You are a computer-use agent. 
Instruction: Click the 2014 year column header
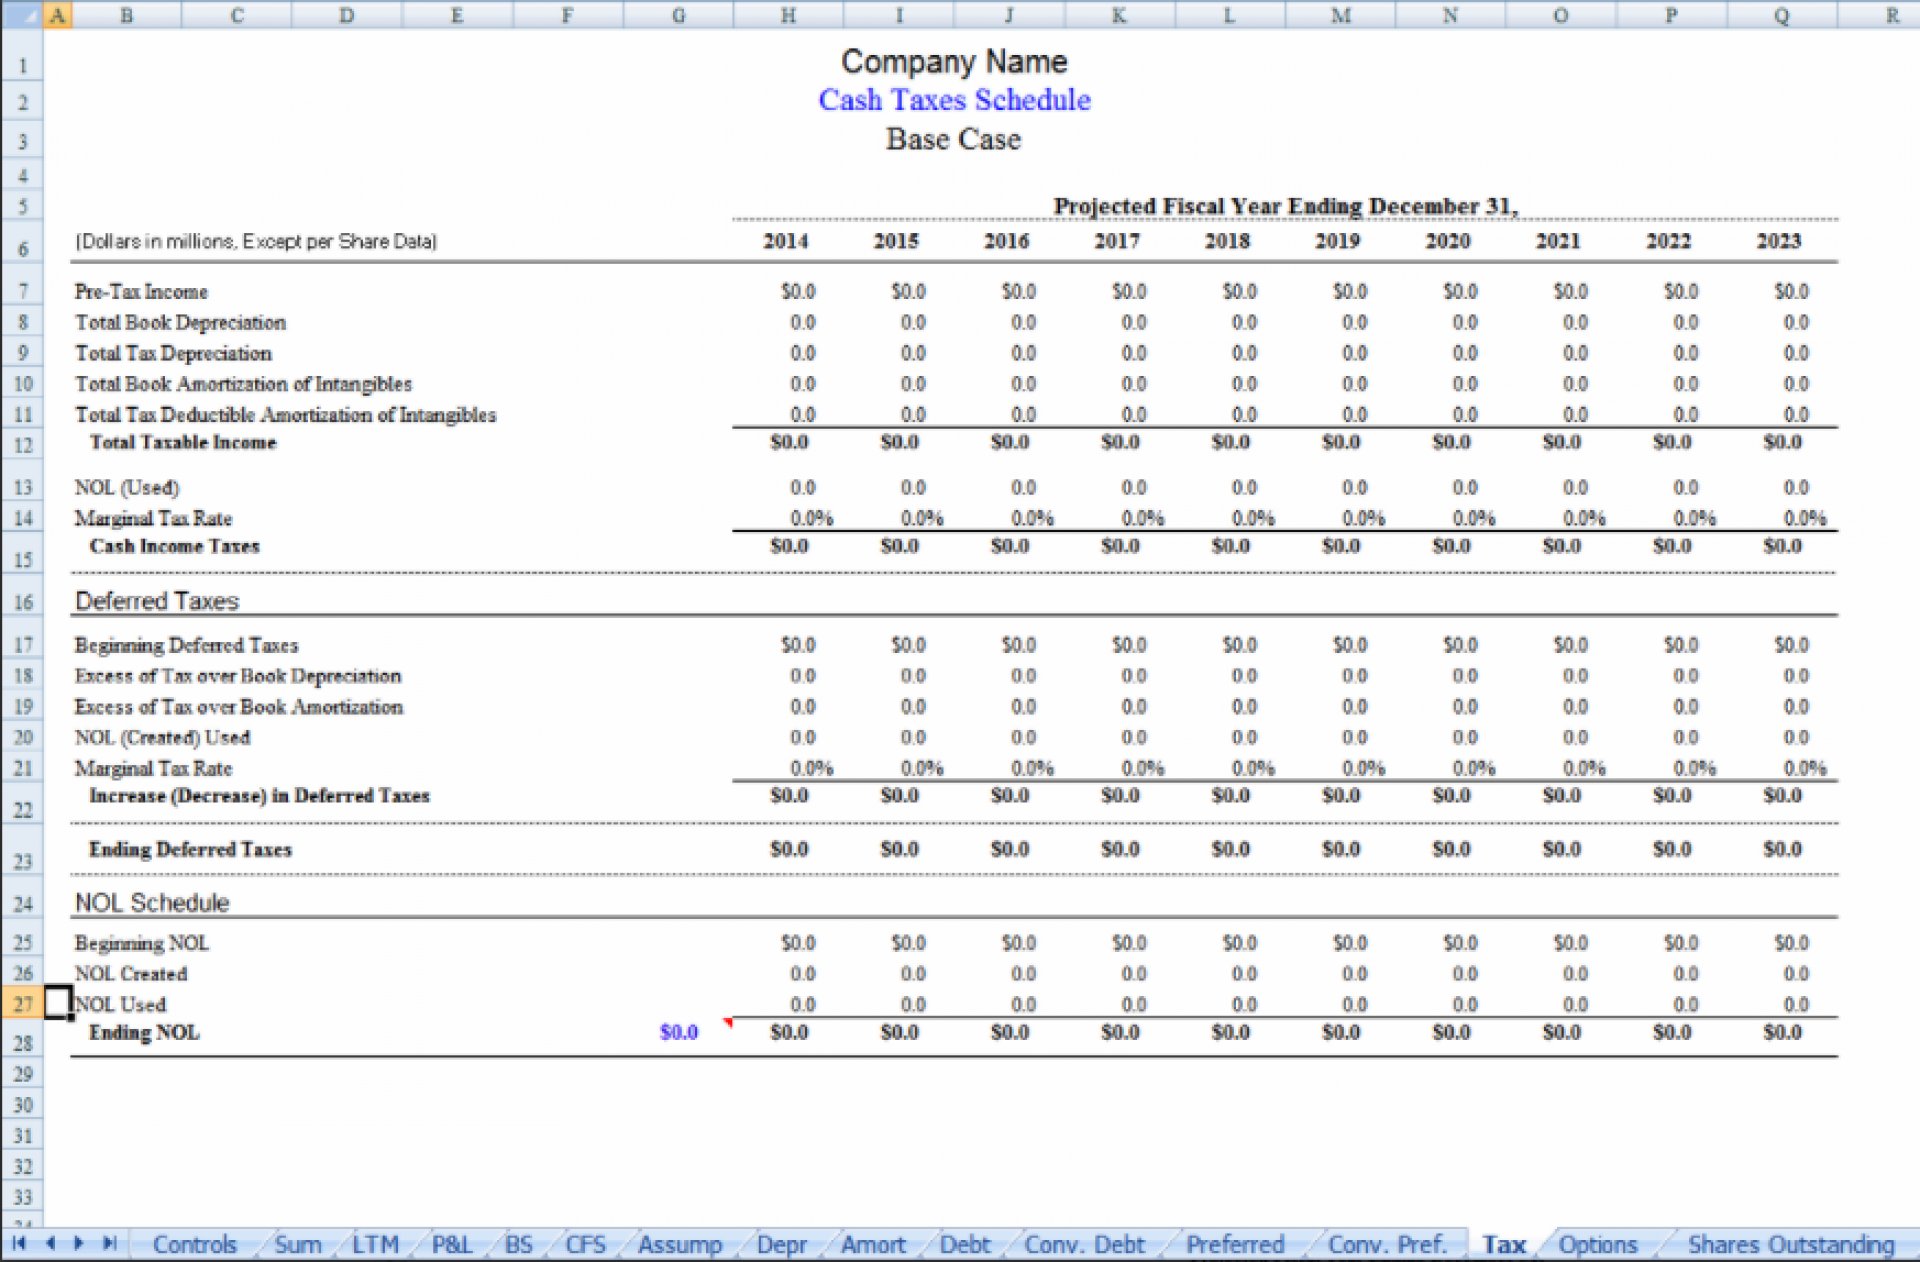point(786,241)
